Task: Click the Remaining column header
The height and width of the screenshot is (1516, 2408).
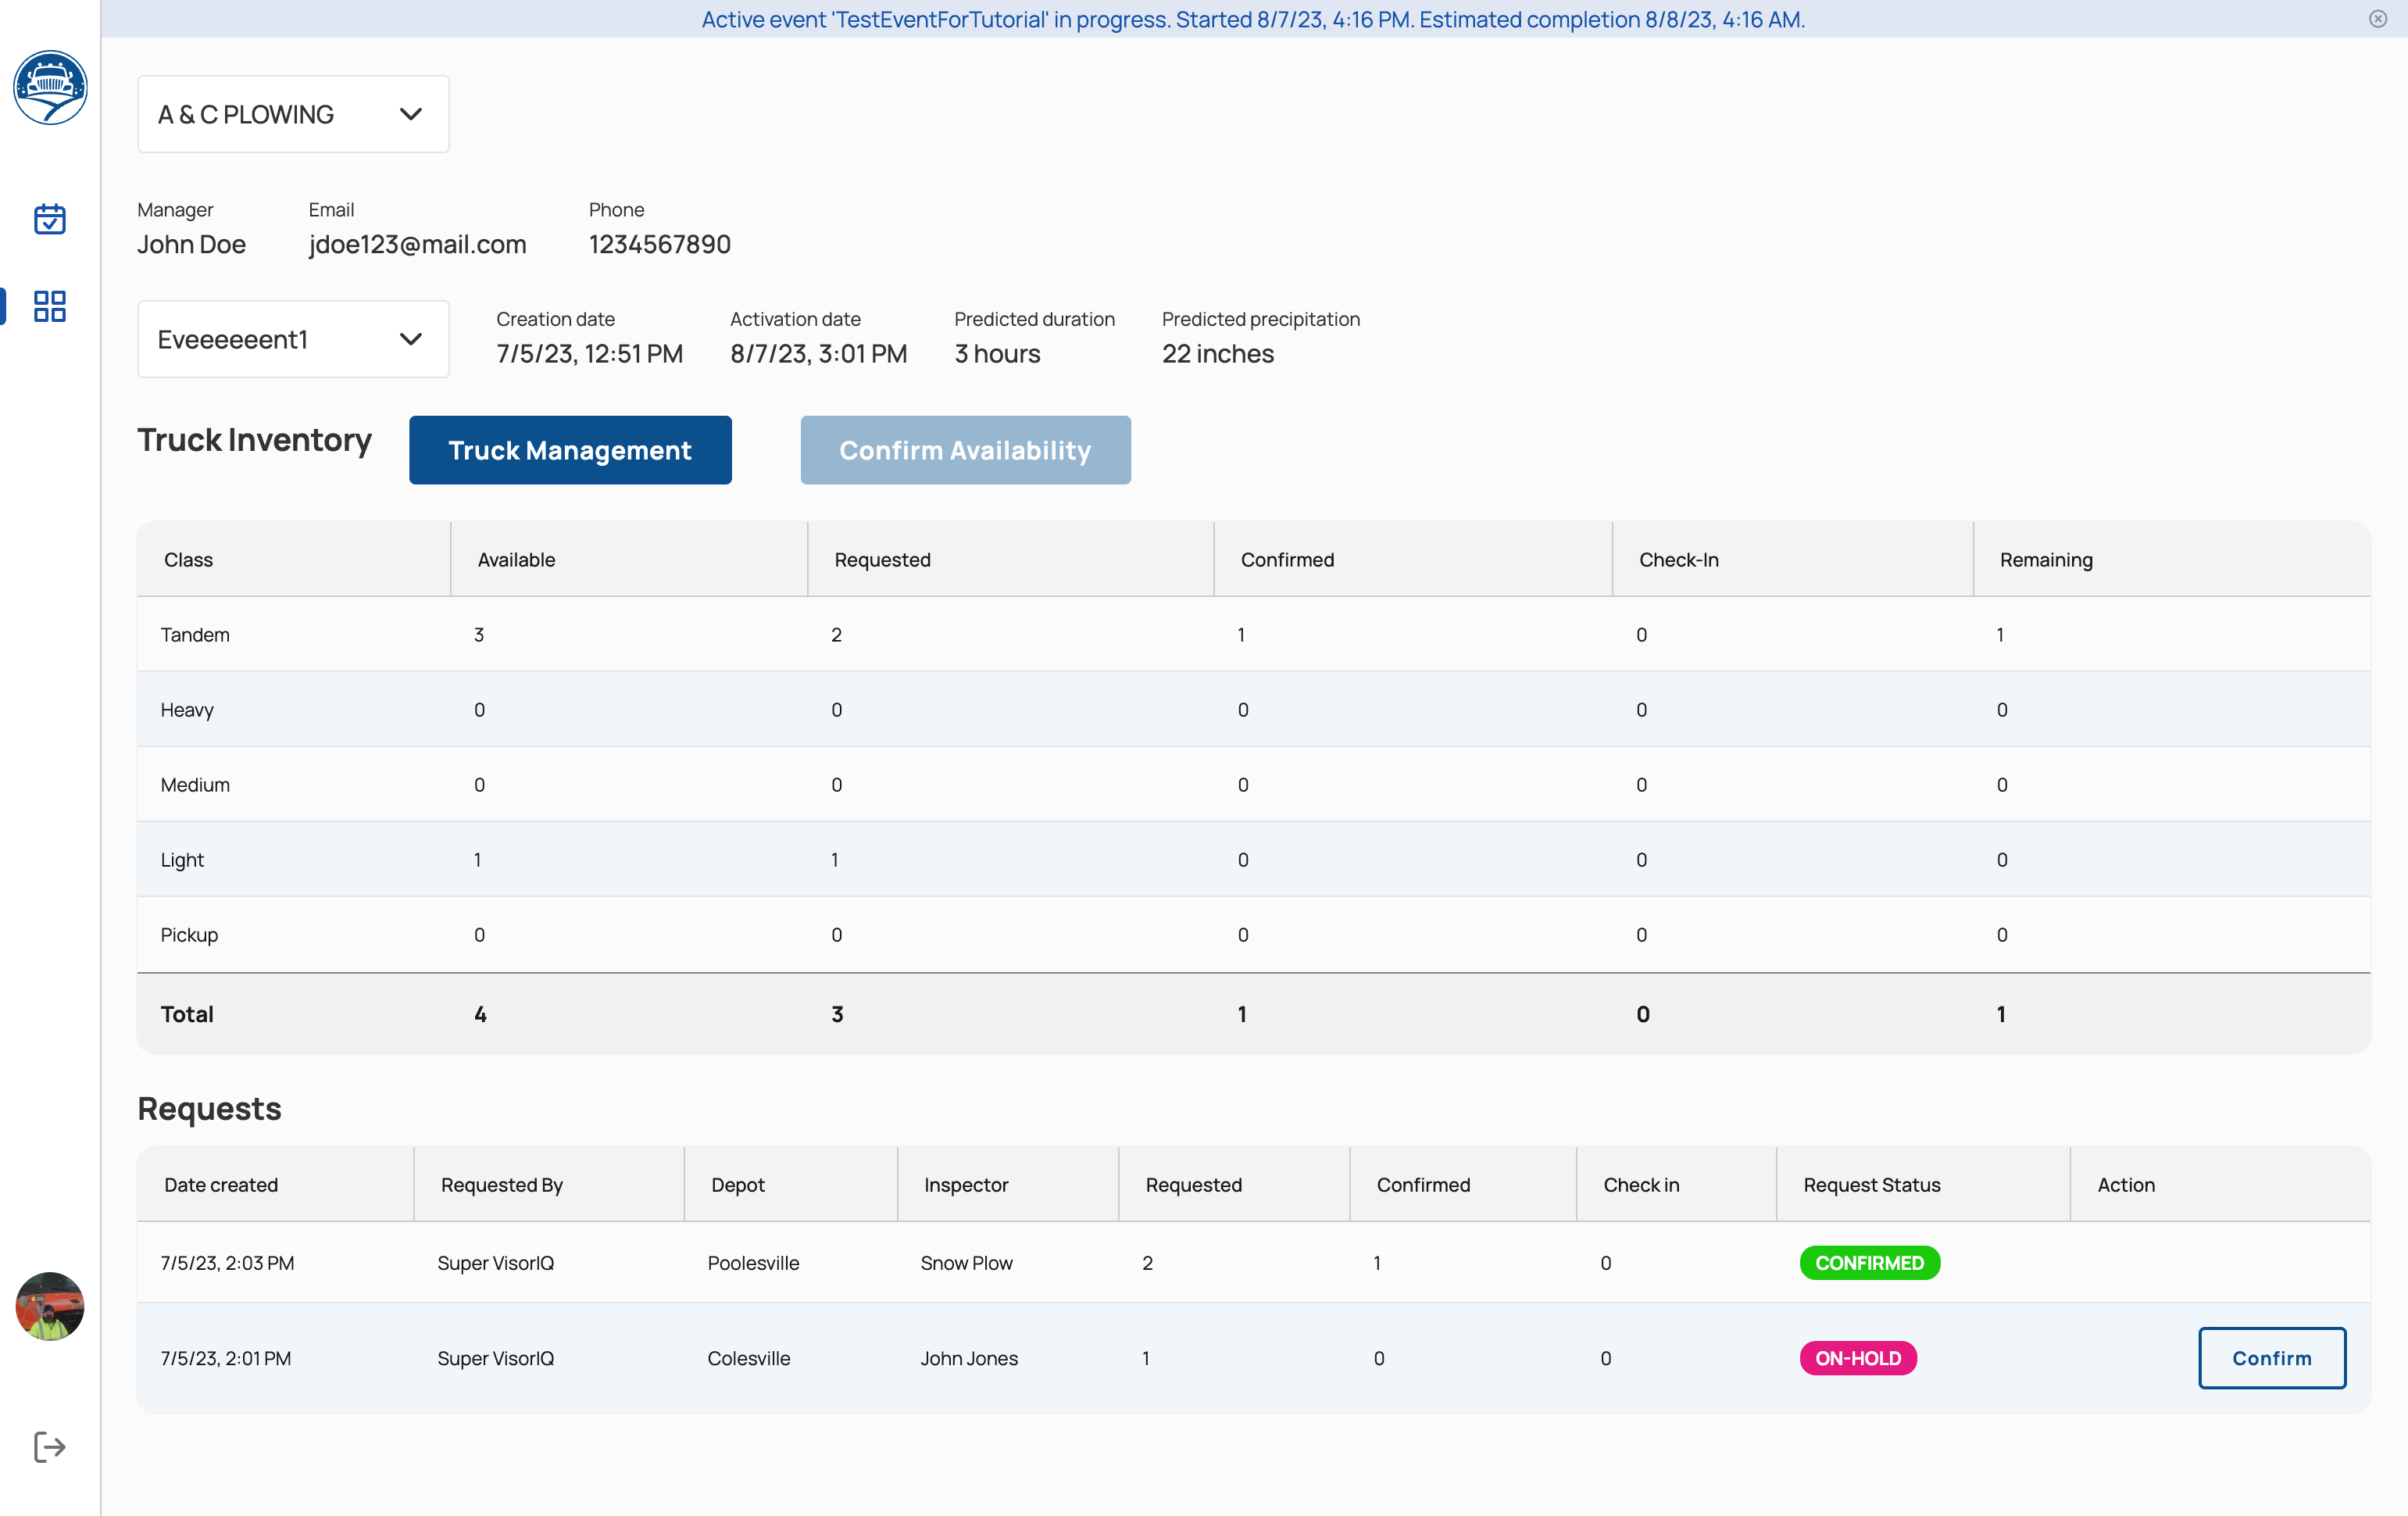Action: (x=2045, y=559)
